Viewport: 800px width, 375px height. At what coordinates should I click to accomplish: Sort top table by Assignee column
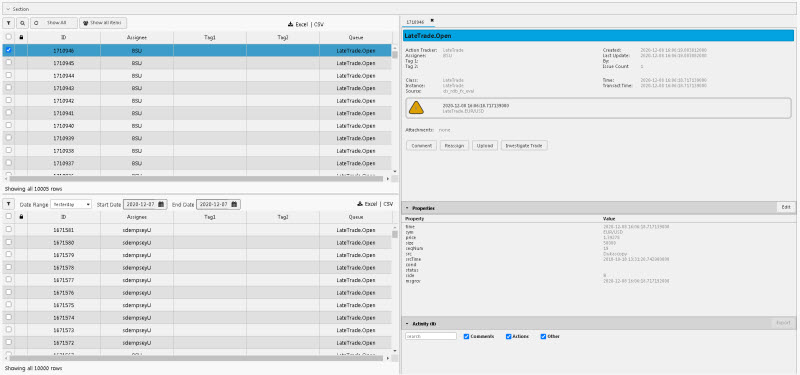click(x=137, y=37)
